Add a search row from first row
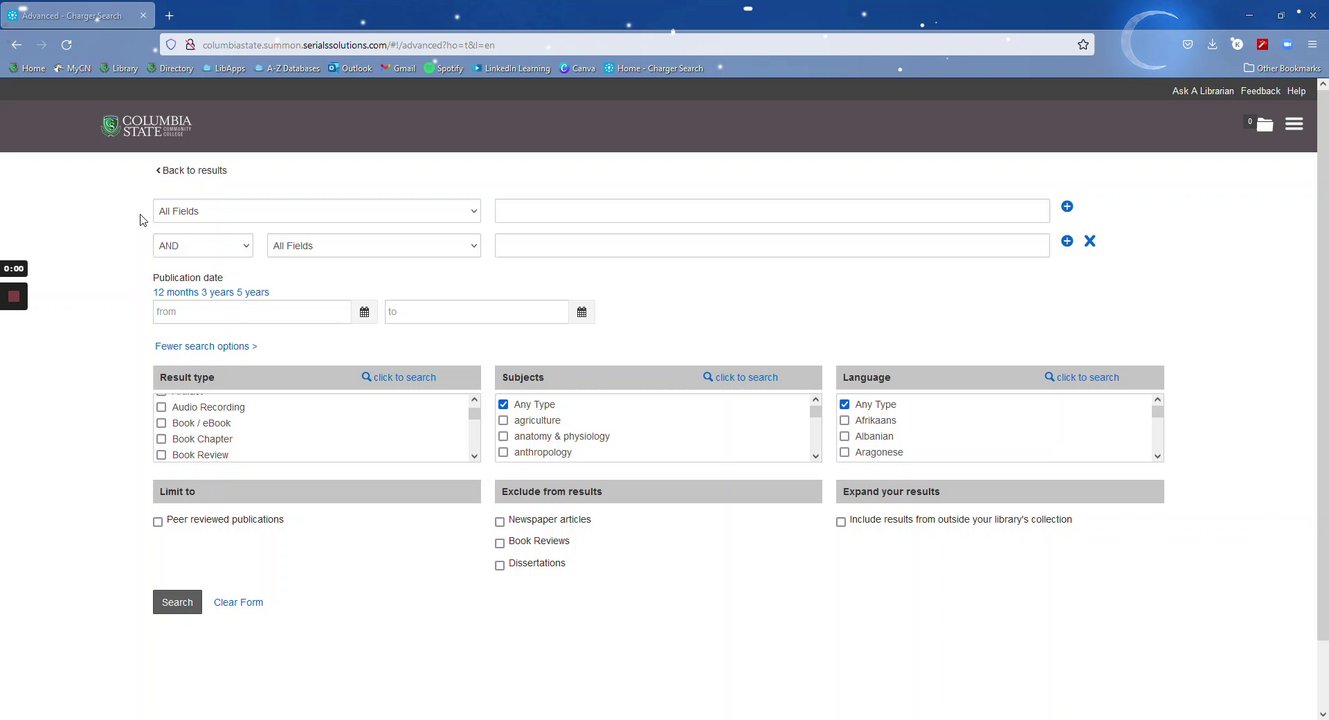This screenshot has height=720, width=1329. [x=1067, y=206]
